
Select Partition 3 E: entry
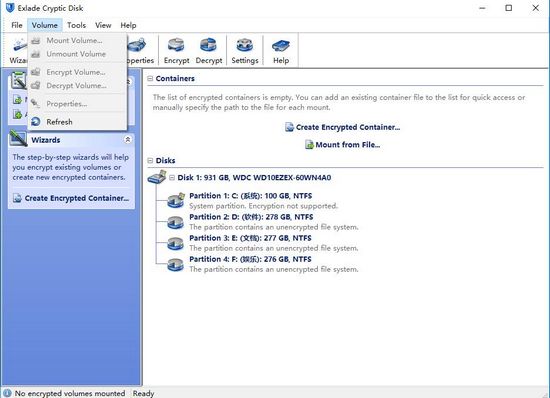[x=250, y=238]
